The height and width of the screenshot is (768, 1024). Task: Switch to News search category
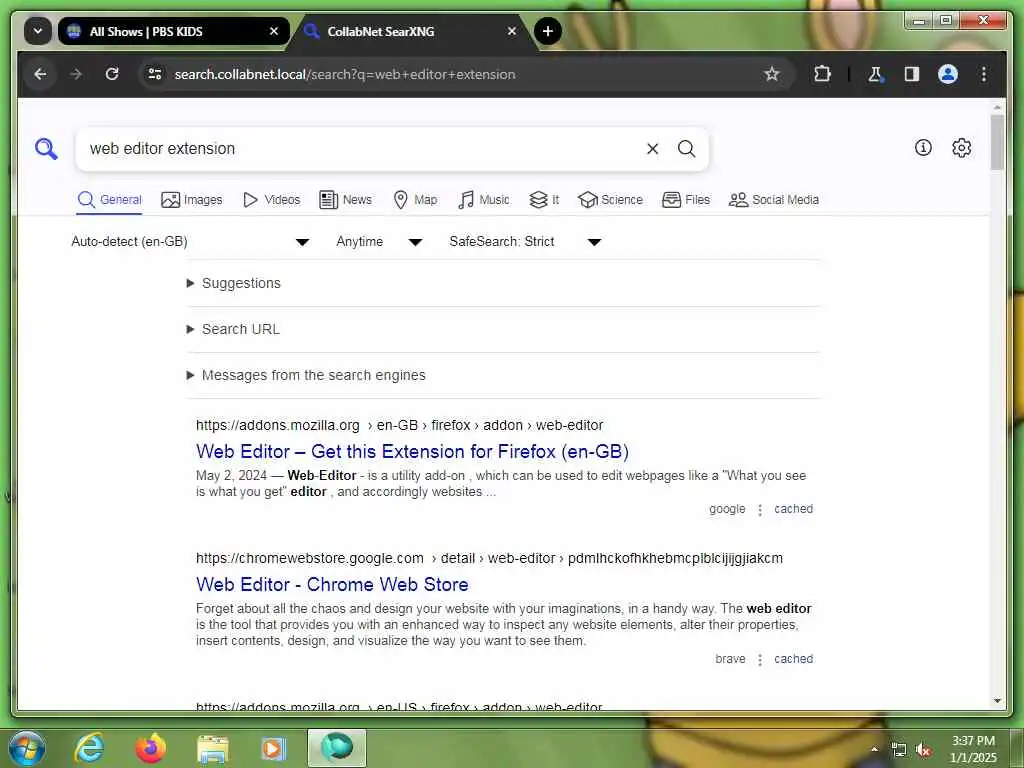tap(345, 200)
